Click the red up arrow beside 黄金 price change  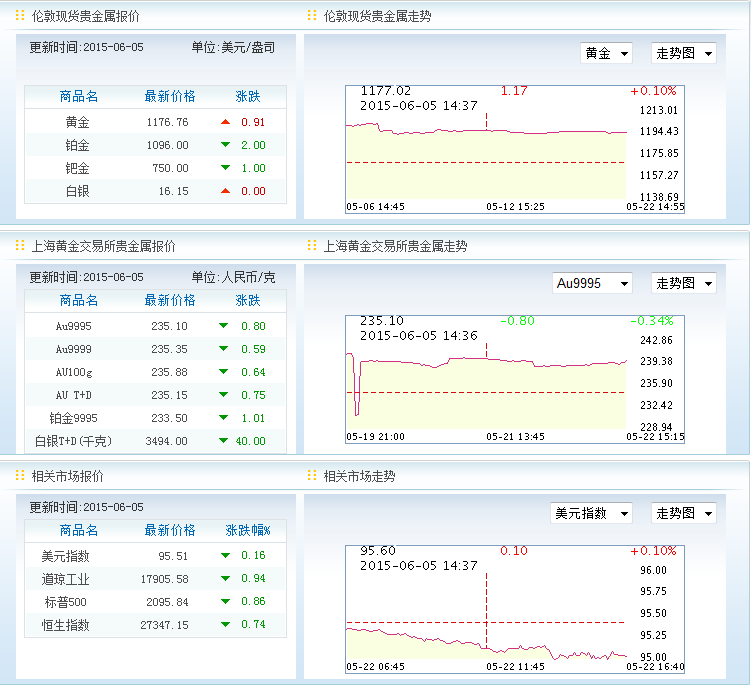pyautogui.click(x=225, y=122)
